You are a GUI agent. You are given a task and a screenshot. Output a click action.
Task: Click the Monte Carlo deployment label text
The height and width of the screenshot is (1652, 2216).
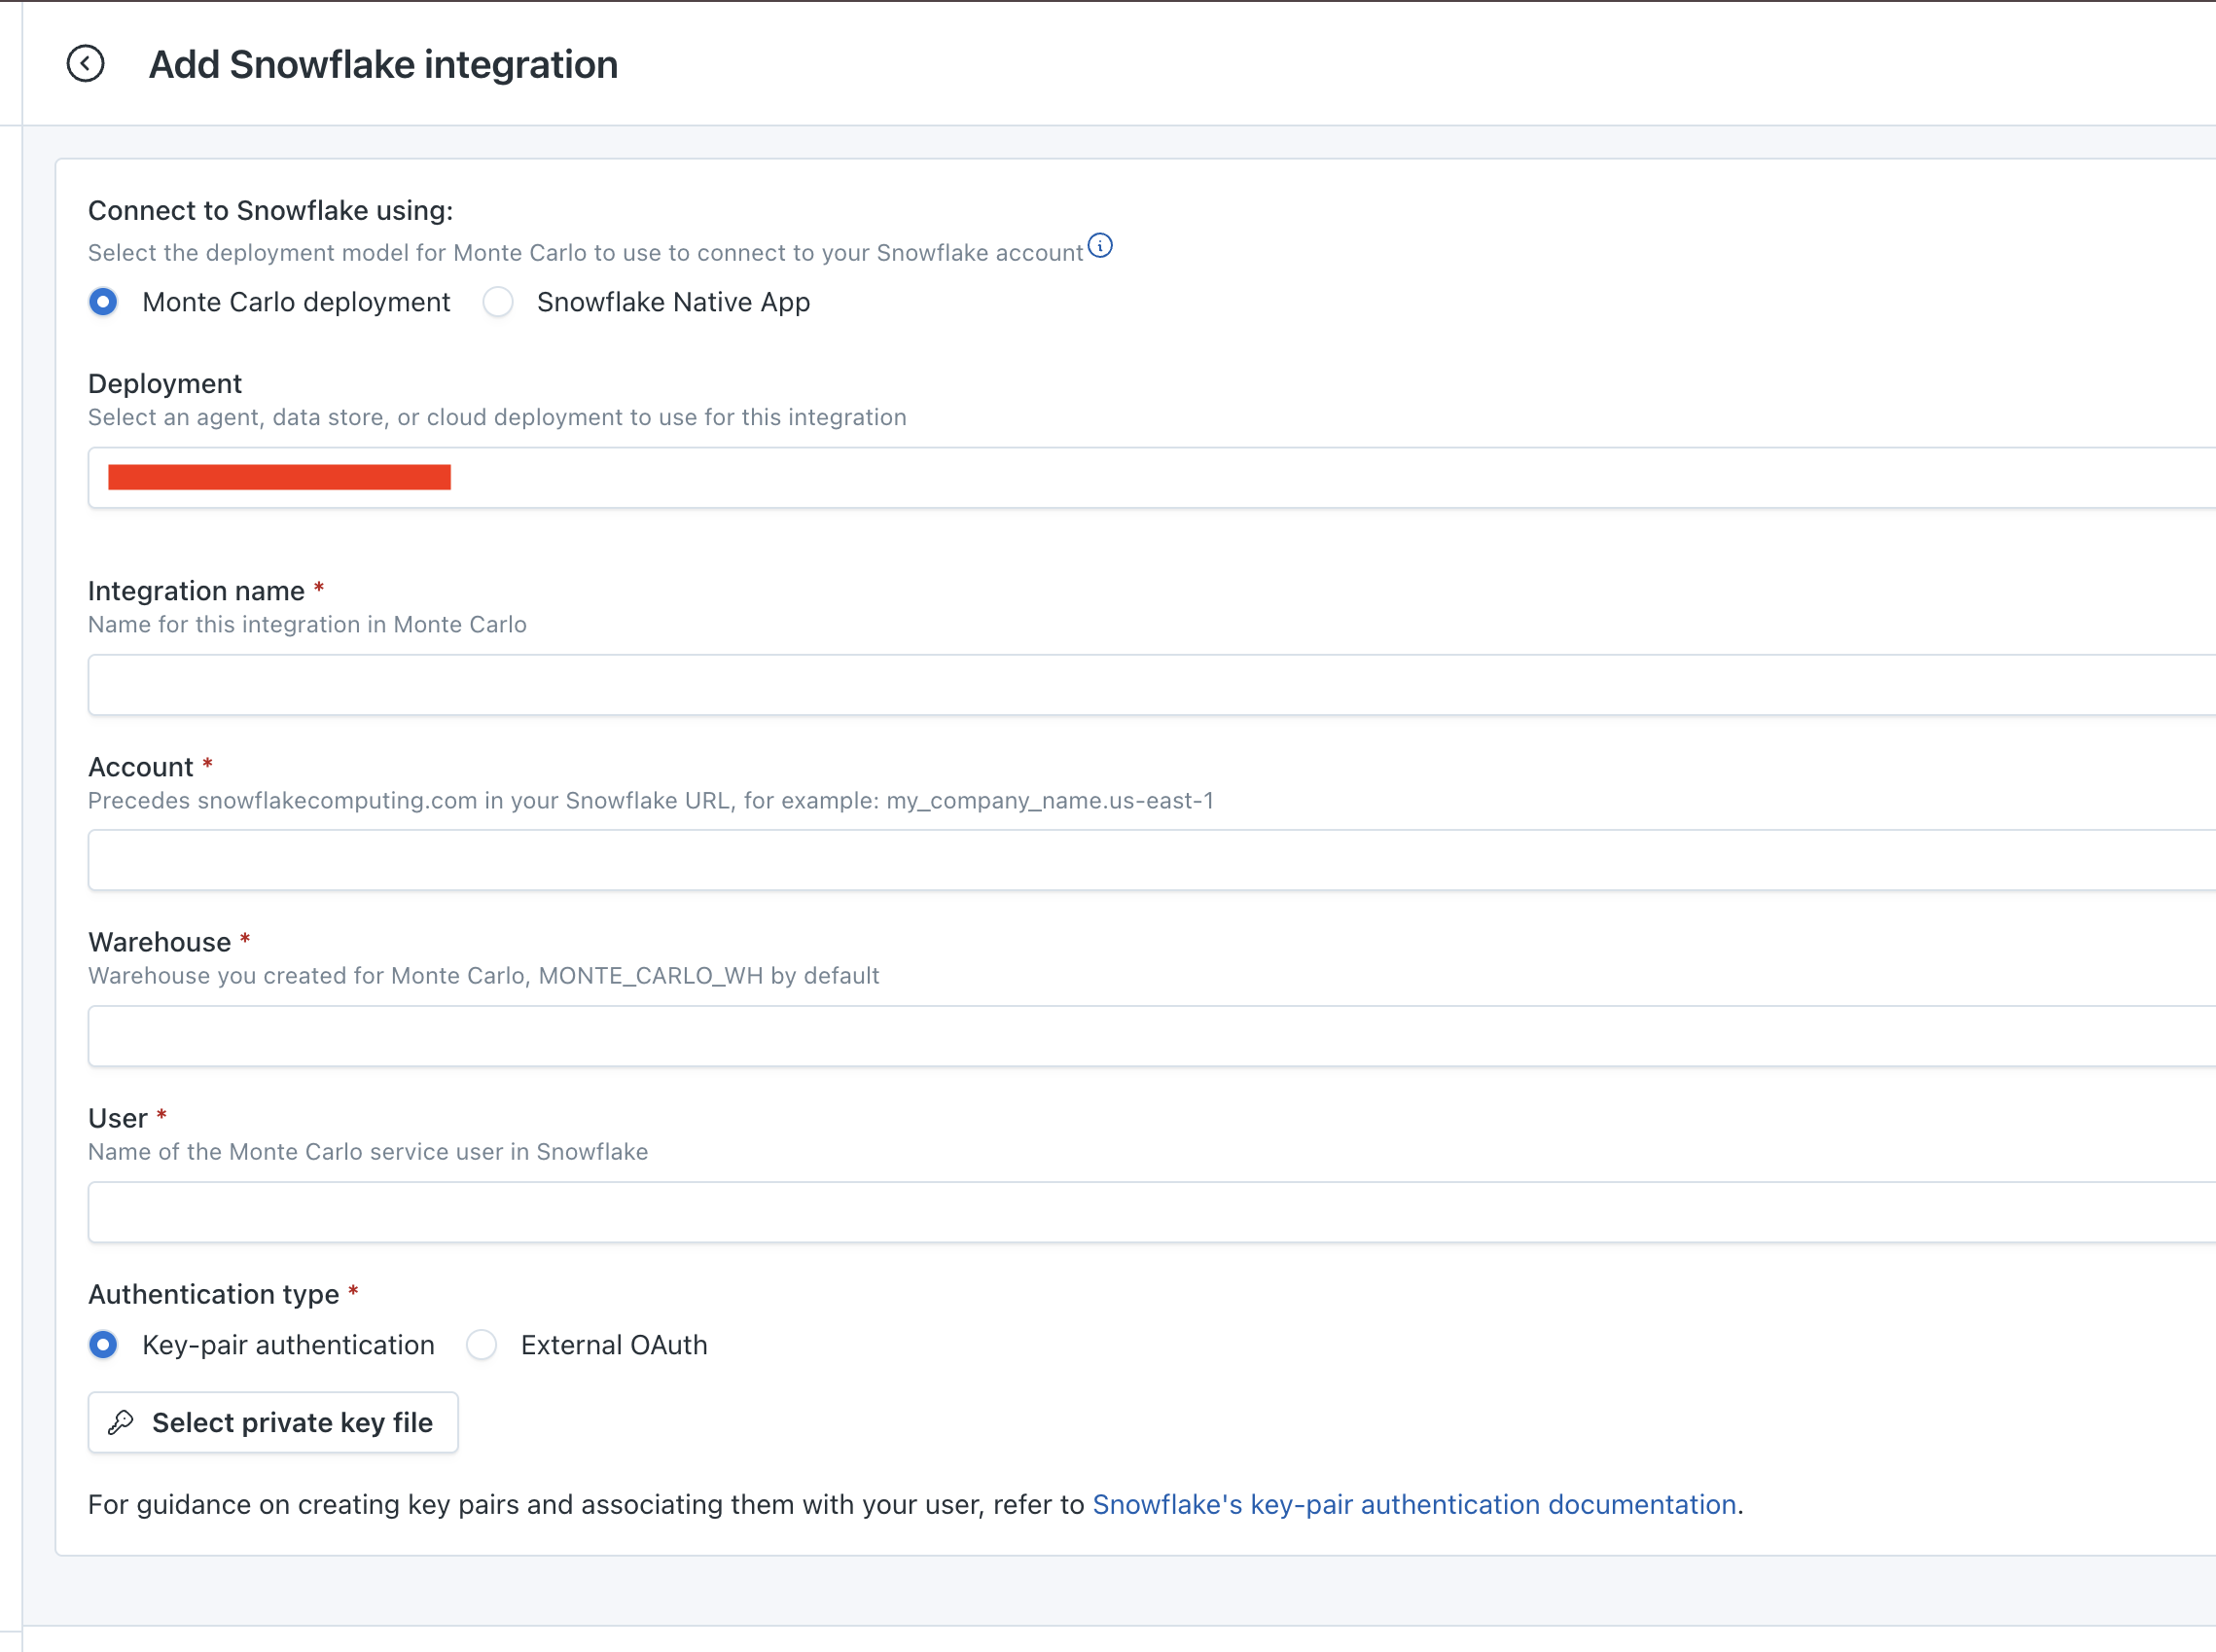pyautogui.click(x=296, y=302)
